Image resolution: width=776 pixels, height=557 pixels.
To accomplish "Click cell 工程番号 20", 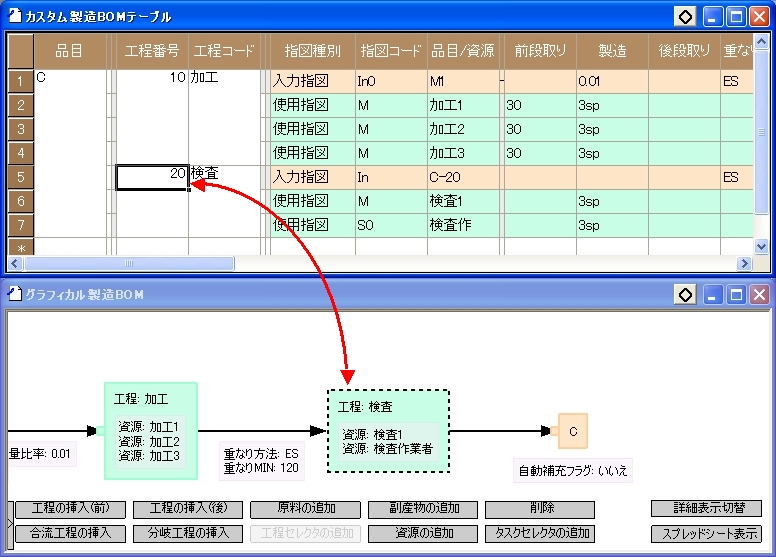I will (x=152, y=177).
